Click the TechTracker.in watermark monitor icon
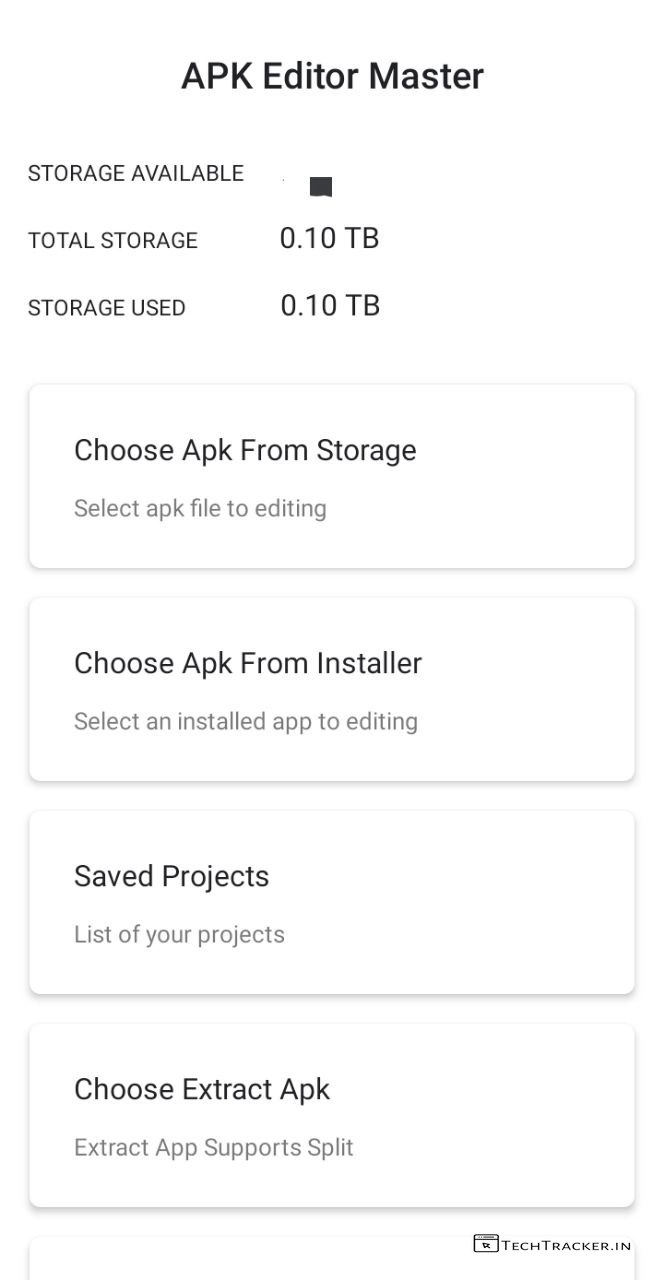Image resolution: width=664 pixels, height=1280 pixels. [x=485, y=1244]
